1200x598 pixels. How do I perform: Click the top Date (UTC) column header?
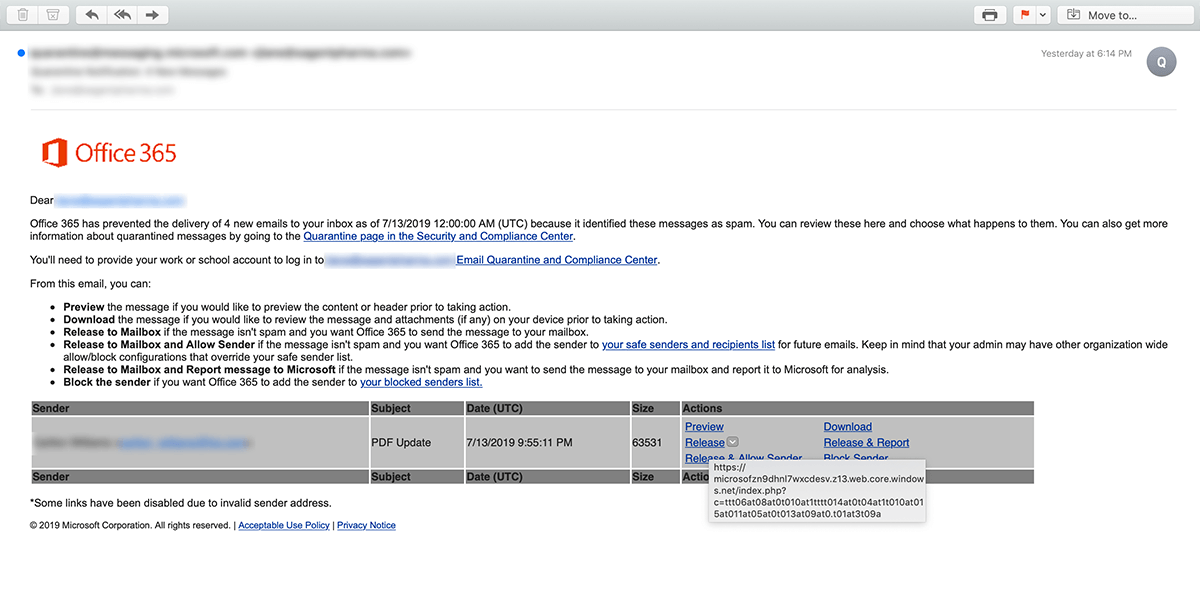547,408
